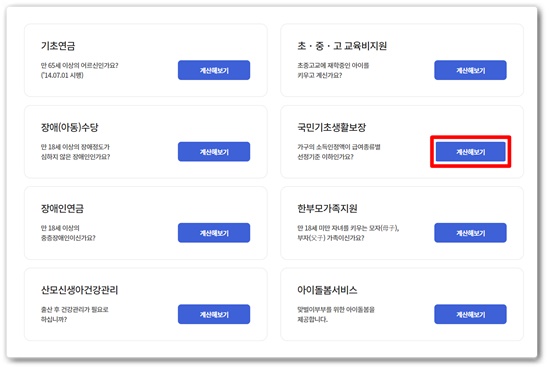Image resolution: width=550 pixels, height=370 pixels.
Task: Click description text under 장애(아동)수당
Action: pyautogui.click(x=75, y=152)
